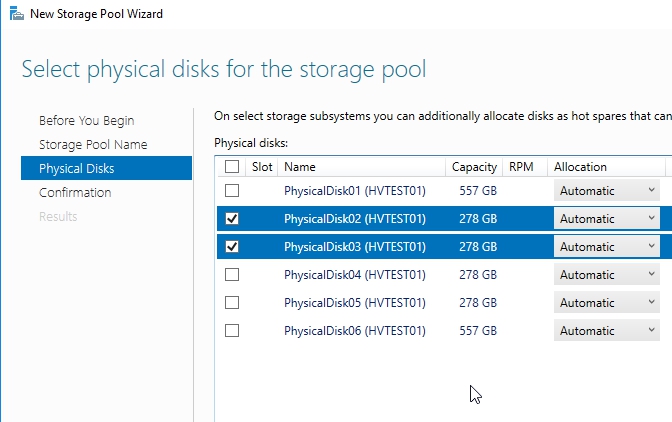Go to the Confirmation step
This screenshot has height=422, width=672.
coord(75,193)
